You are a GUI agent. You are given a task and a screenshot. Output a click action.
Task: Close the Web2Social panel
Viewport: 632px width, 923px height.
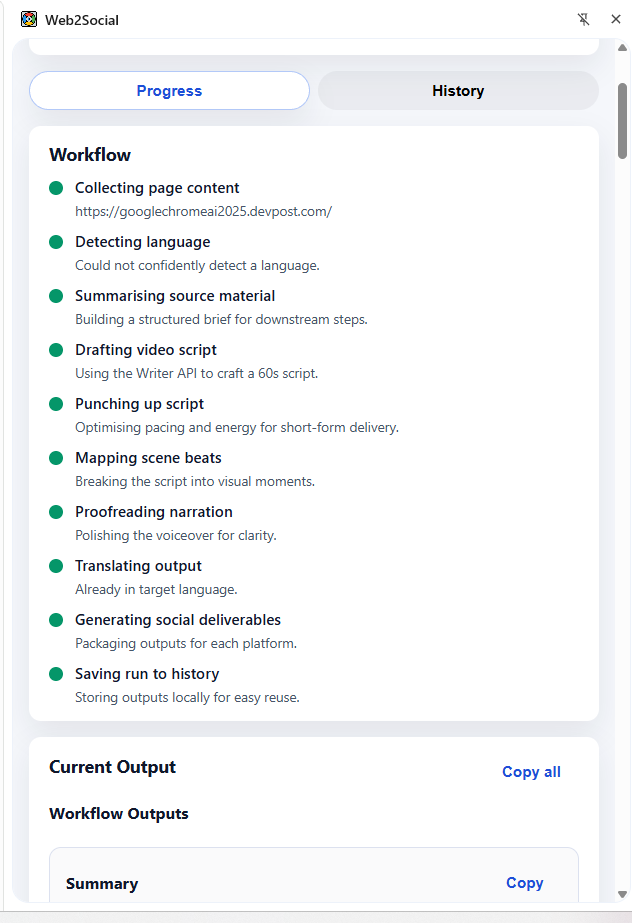(616, 19)
